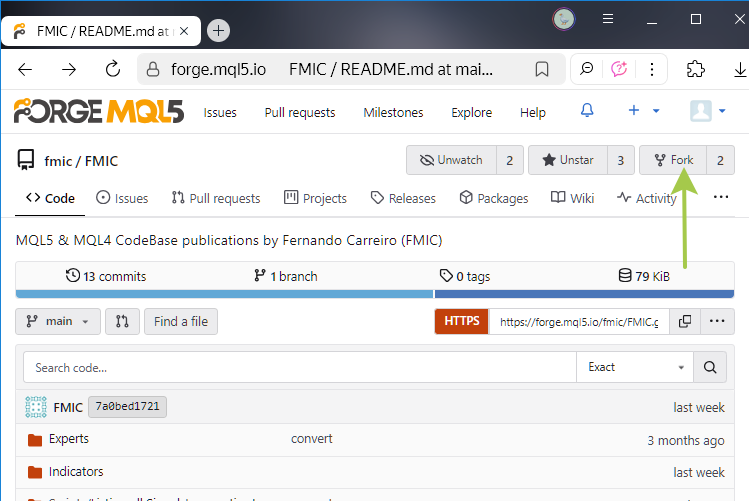This screenshot has height=501, width=749.
Task: Focus the Search code input field
Action: coord(300,367)
